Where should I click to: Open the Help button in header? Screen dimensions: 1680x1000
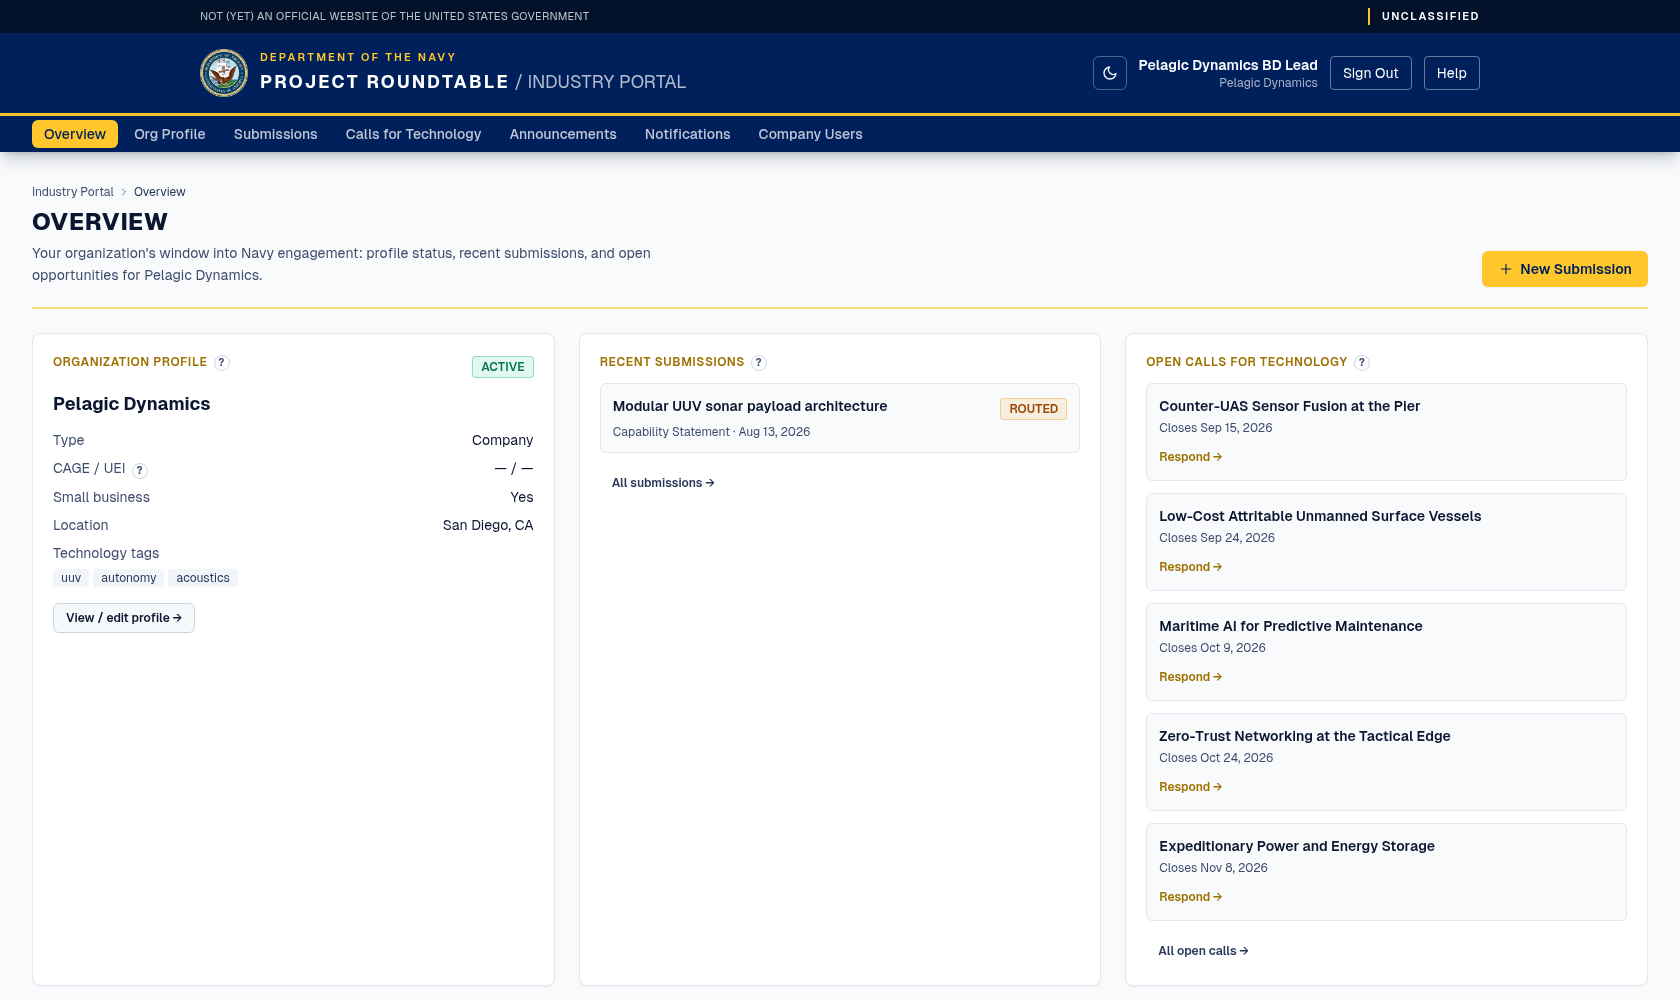1452,73
